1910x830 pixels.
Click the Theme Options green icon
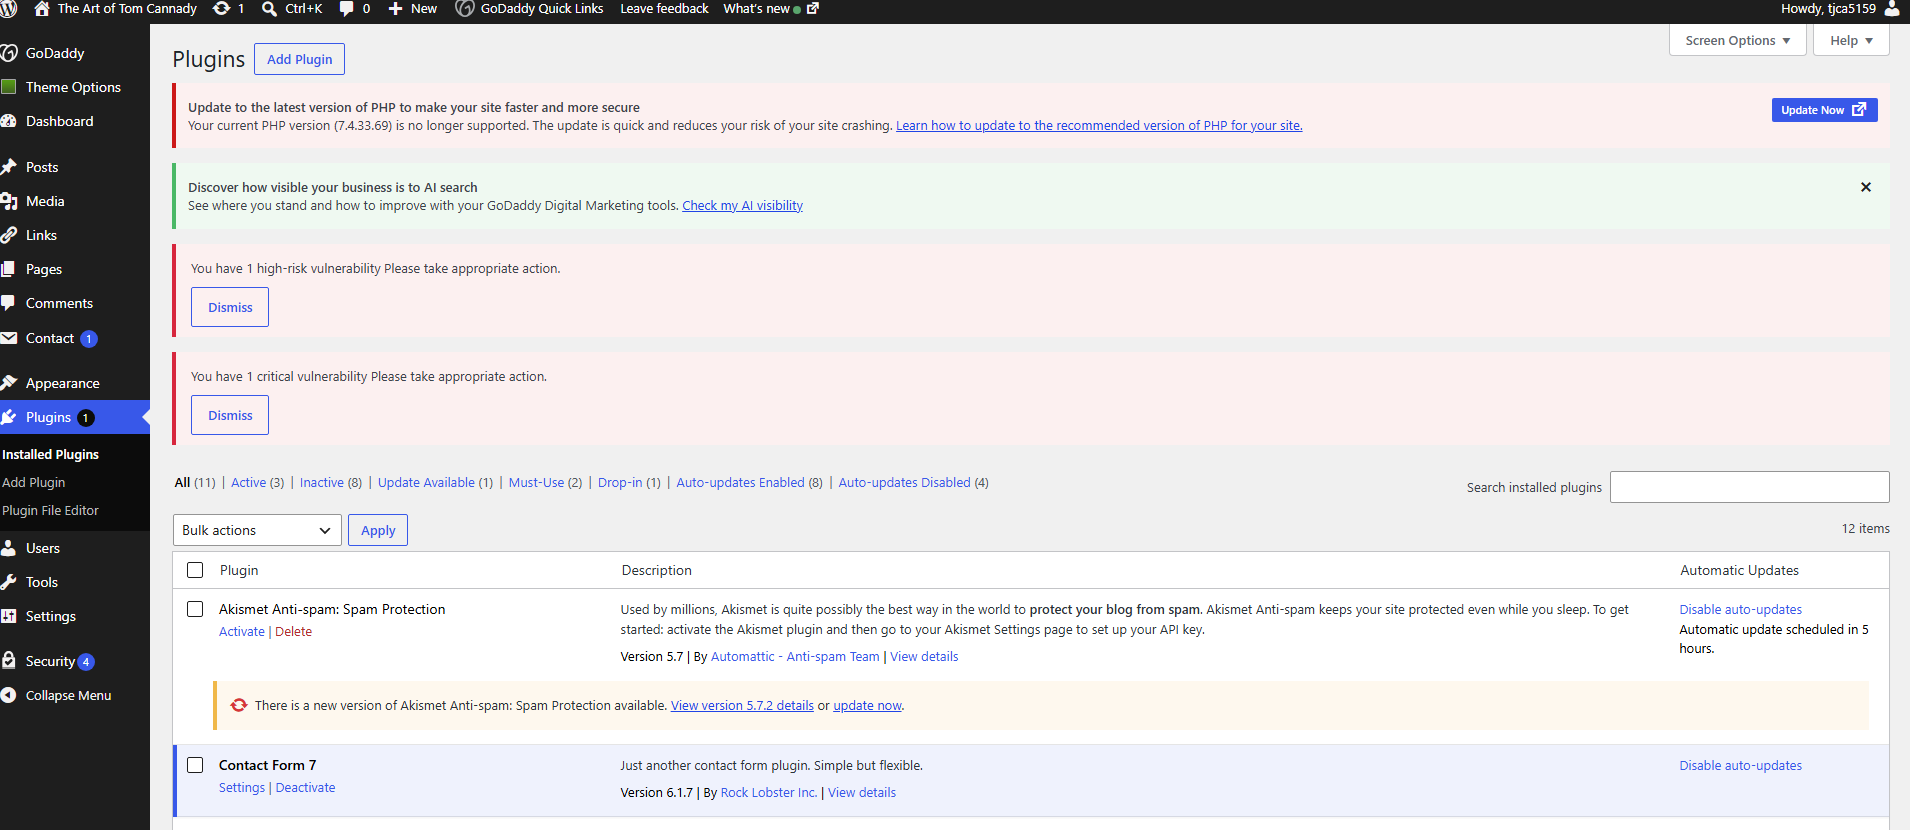[9, 87]
